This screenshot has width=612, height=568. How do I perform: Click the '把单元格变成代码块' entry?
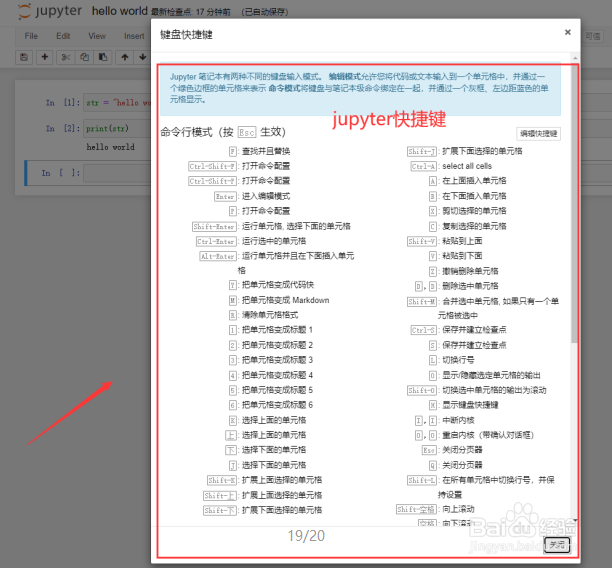(x=272, y=285)
